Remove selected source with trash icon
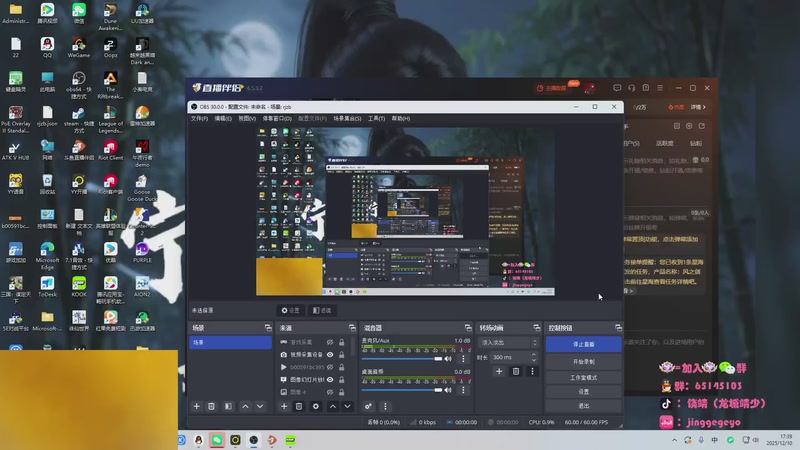The image size is (800, 450). (299, 406)
